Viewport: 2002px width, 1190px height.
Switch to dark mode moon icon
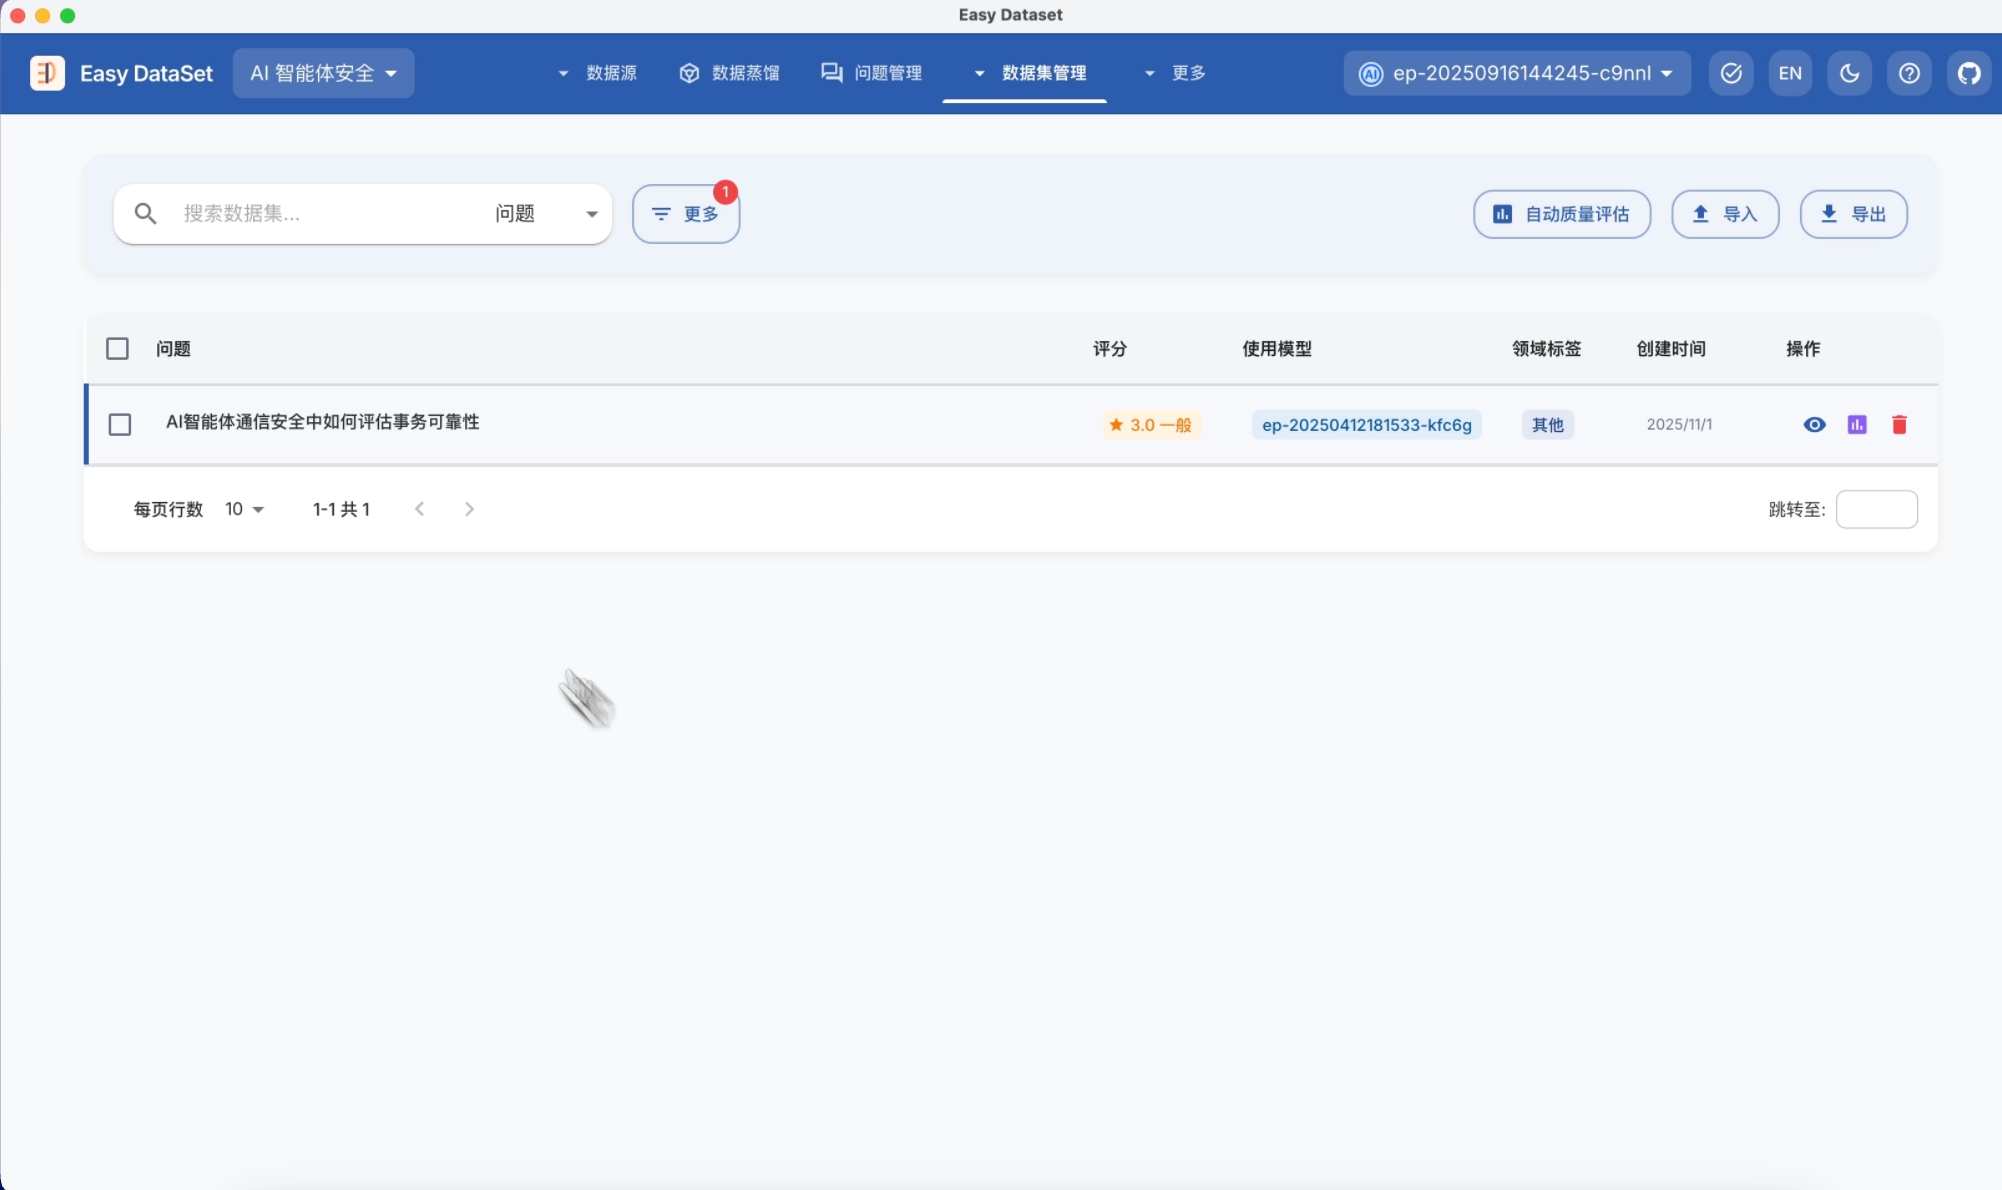(x=1849, y=73)
